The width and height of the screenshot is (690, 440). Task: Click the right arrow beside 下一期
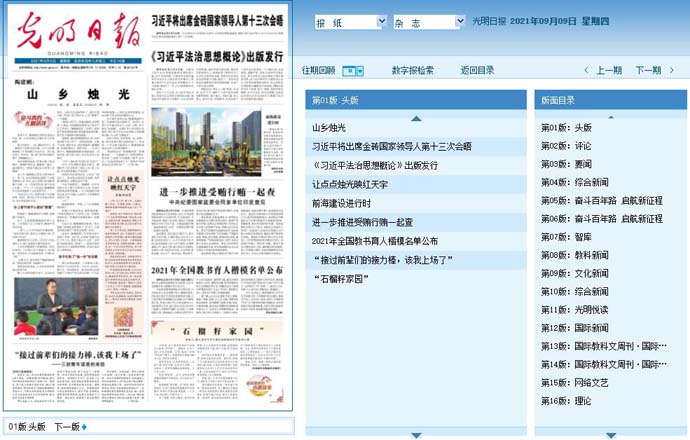click(x=672, y=71)
